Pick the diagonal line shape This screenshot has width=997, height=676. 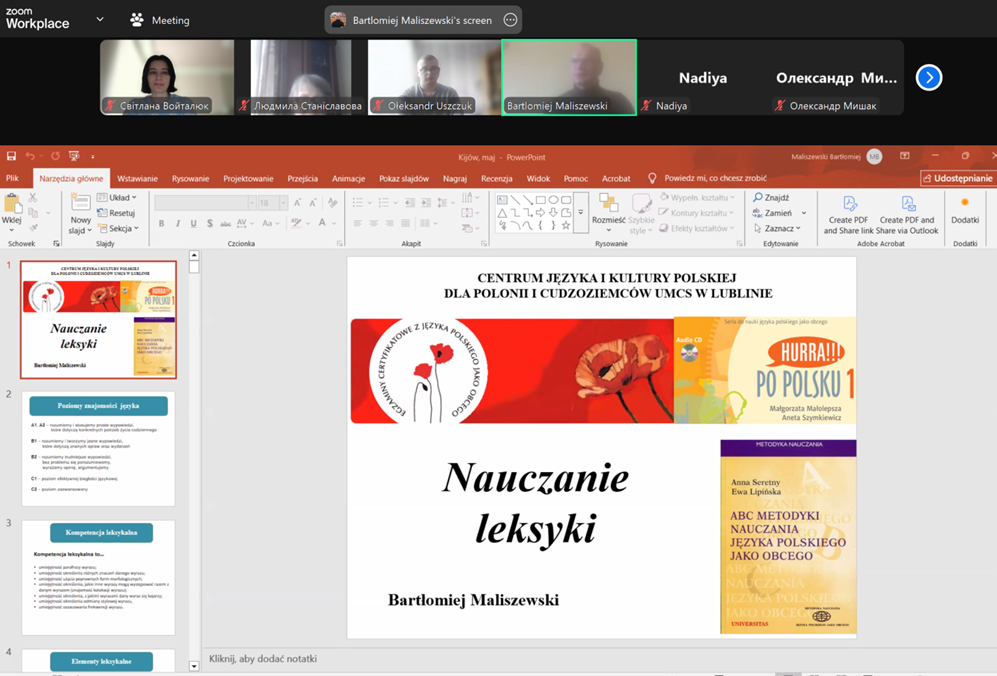(x=515, y=200)
